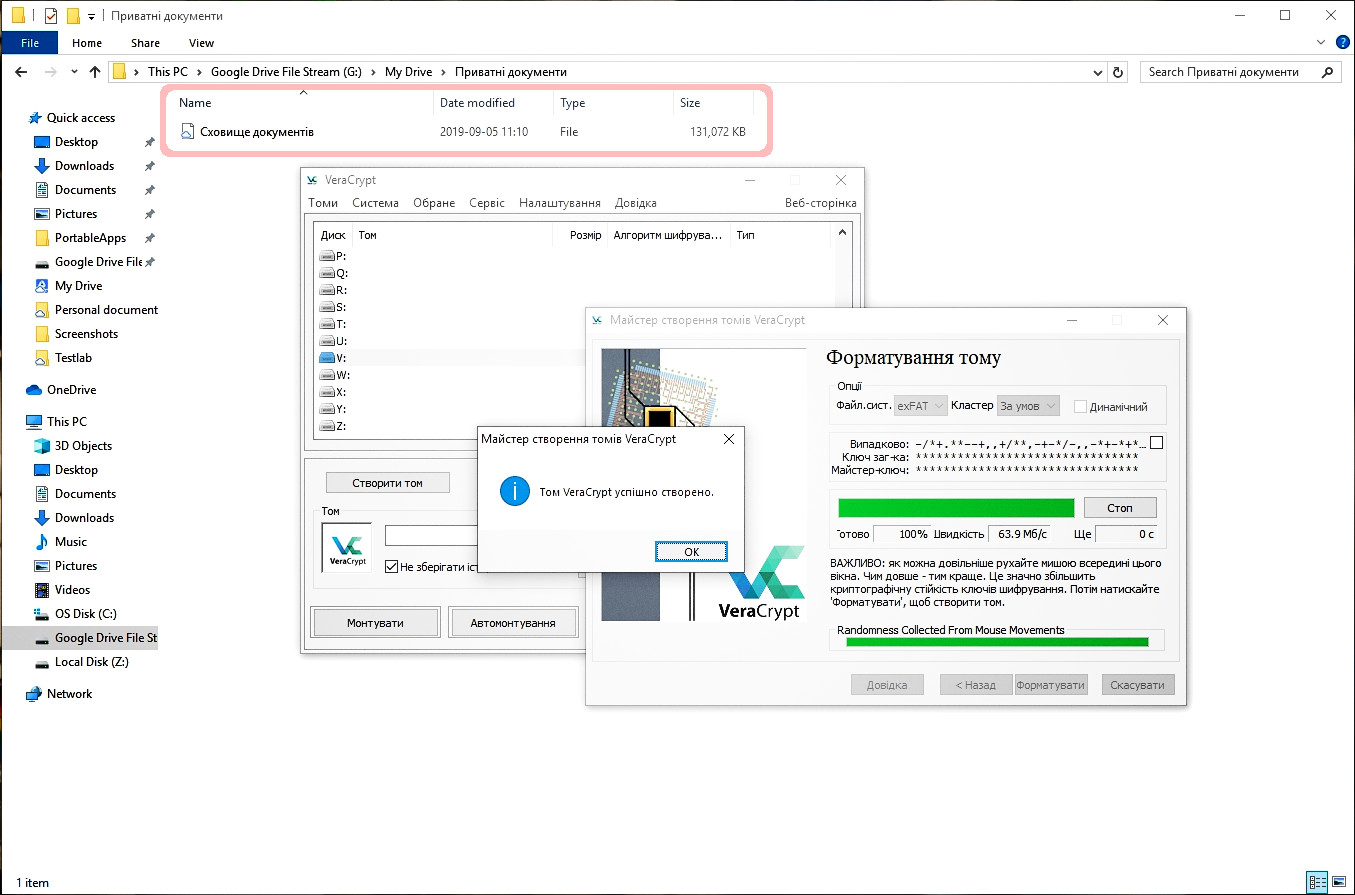Toggle the random pool display checkbox
The height and width of the screenshot is (895, 1355).
pos(1157,442)
